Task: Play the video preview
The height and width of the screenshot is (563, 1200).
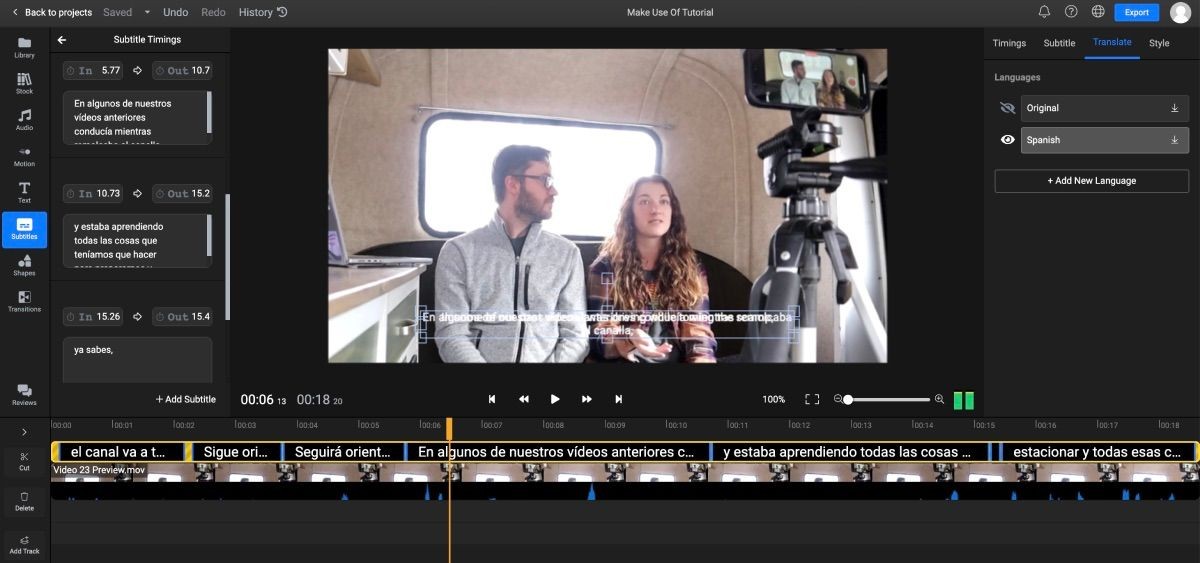Action: [x=555, y=399]
